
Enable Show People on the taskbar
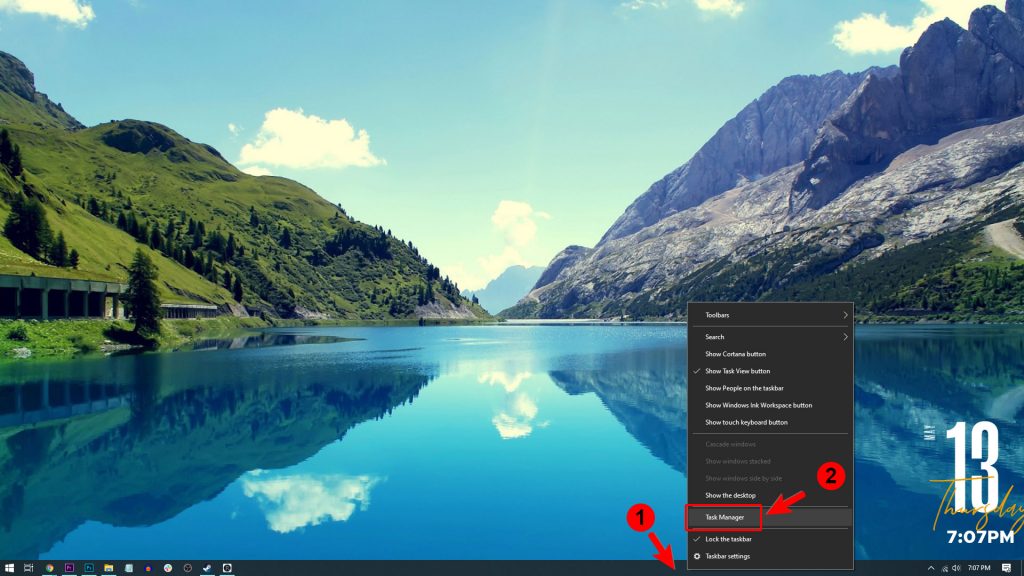tap(771, 388)
